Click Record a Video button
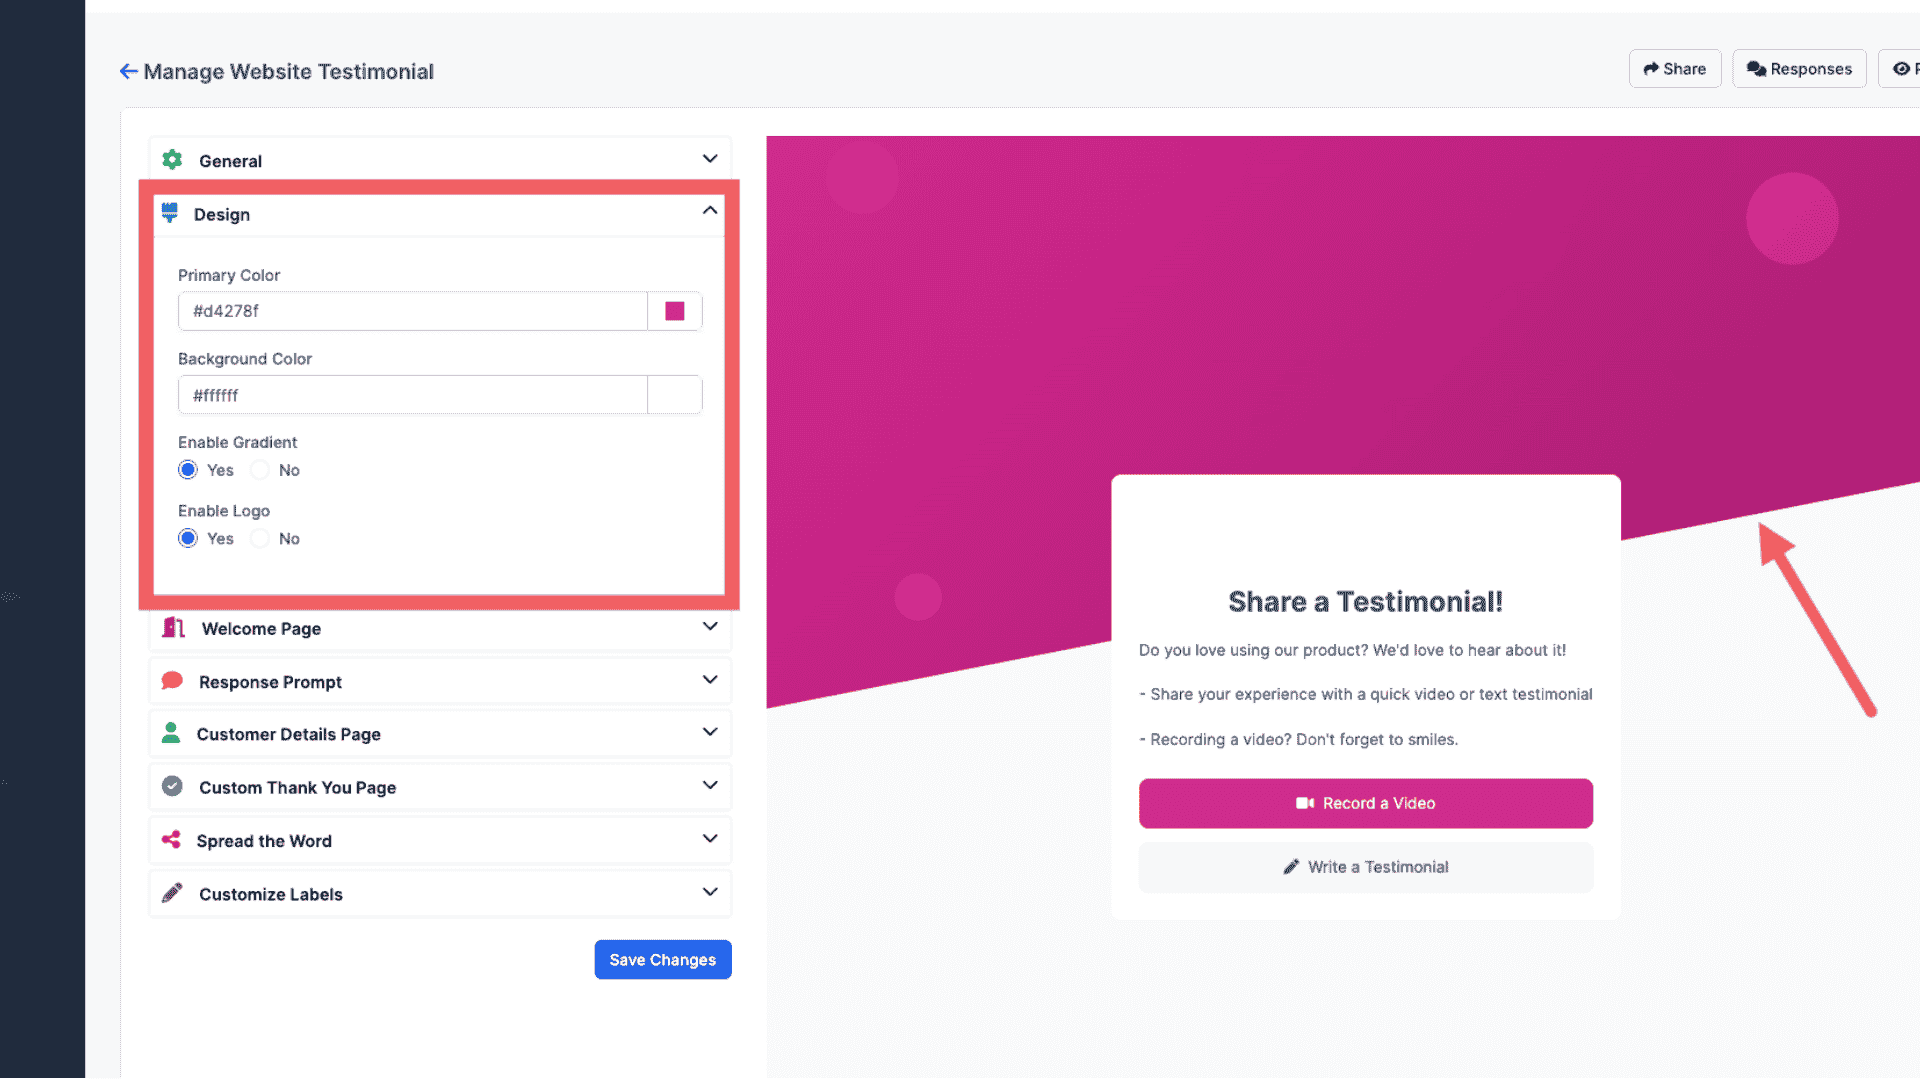Viewport: 1920px width, 1080px height. point(1366,803)
